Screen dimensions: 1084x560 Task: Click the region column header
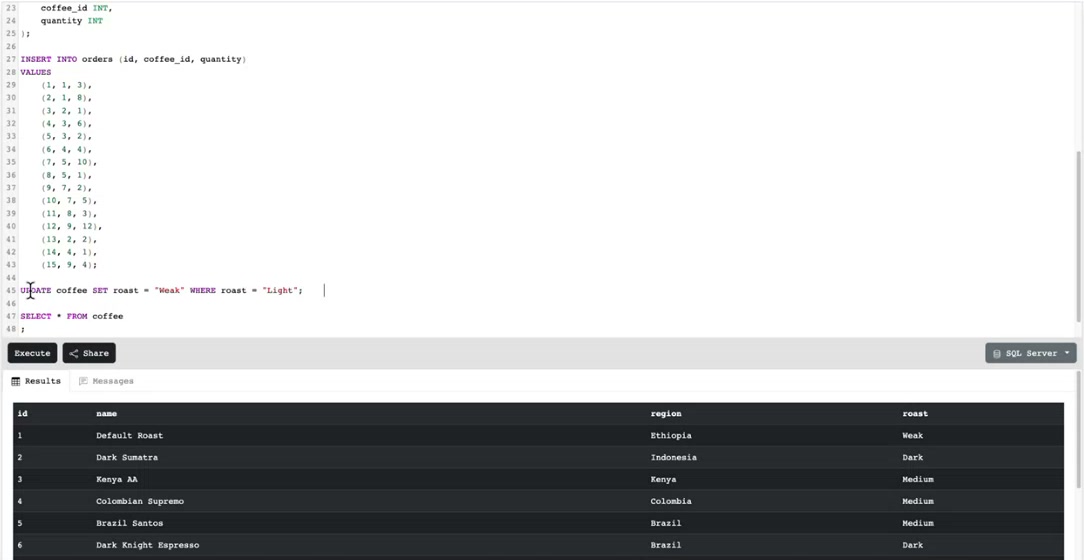coord(666,413)
